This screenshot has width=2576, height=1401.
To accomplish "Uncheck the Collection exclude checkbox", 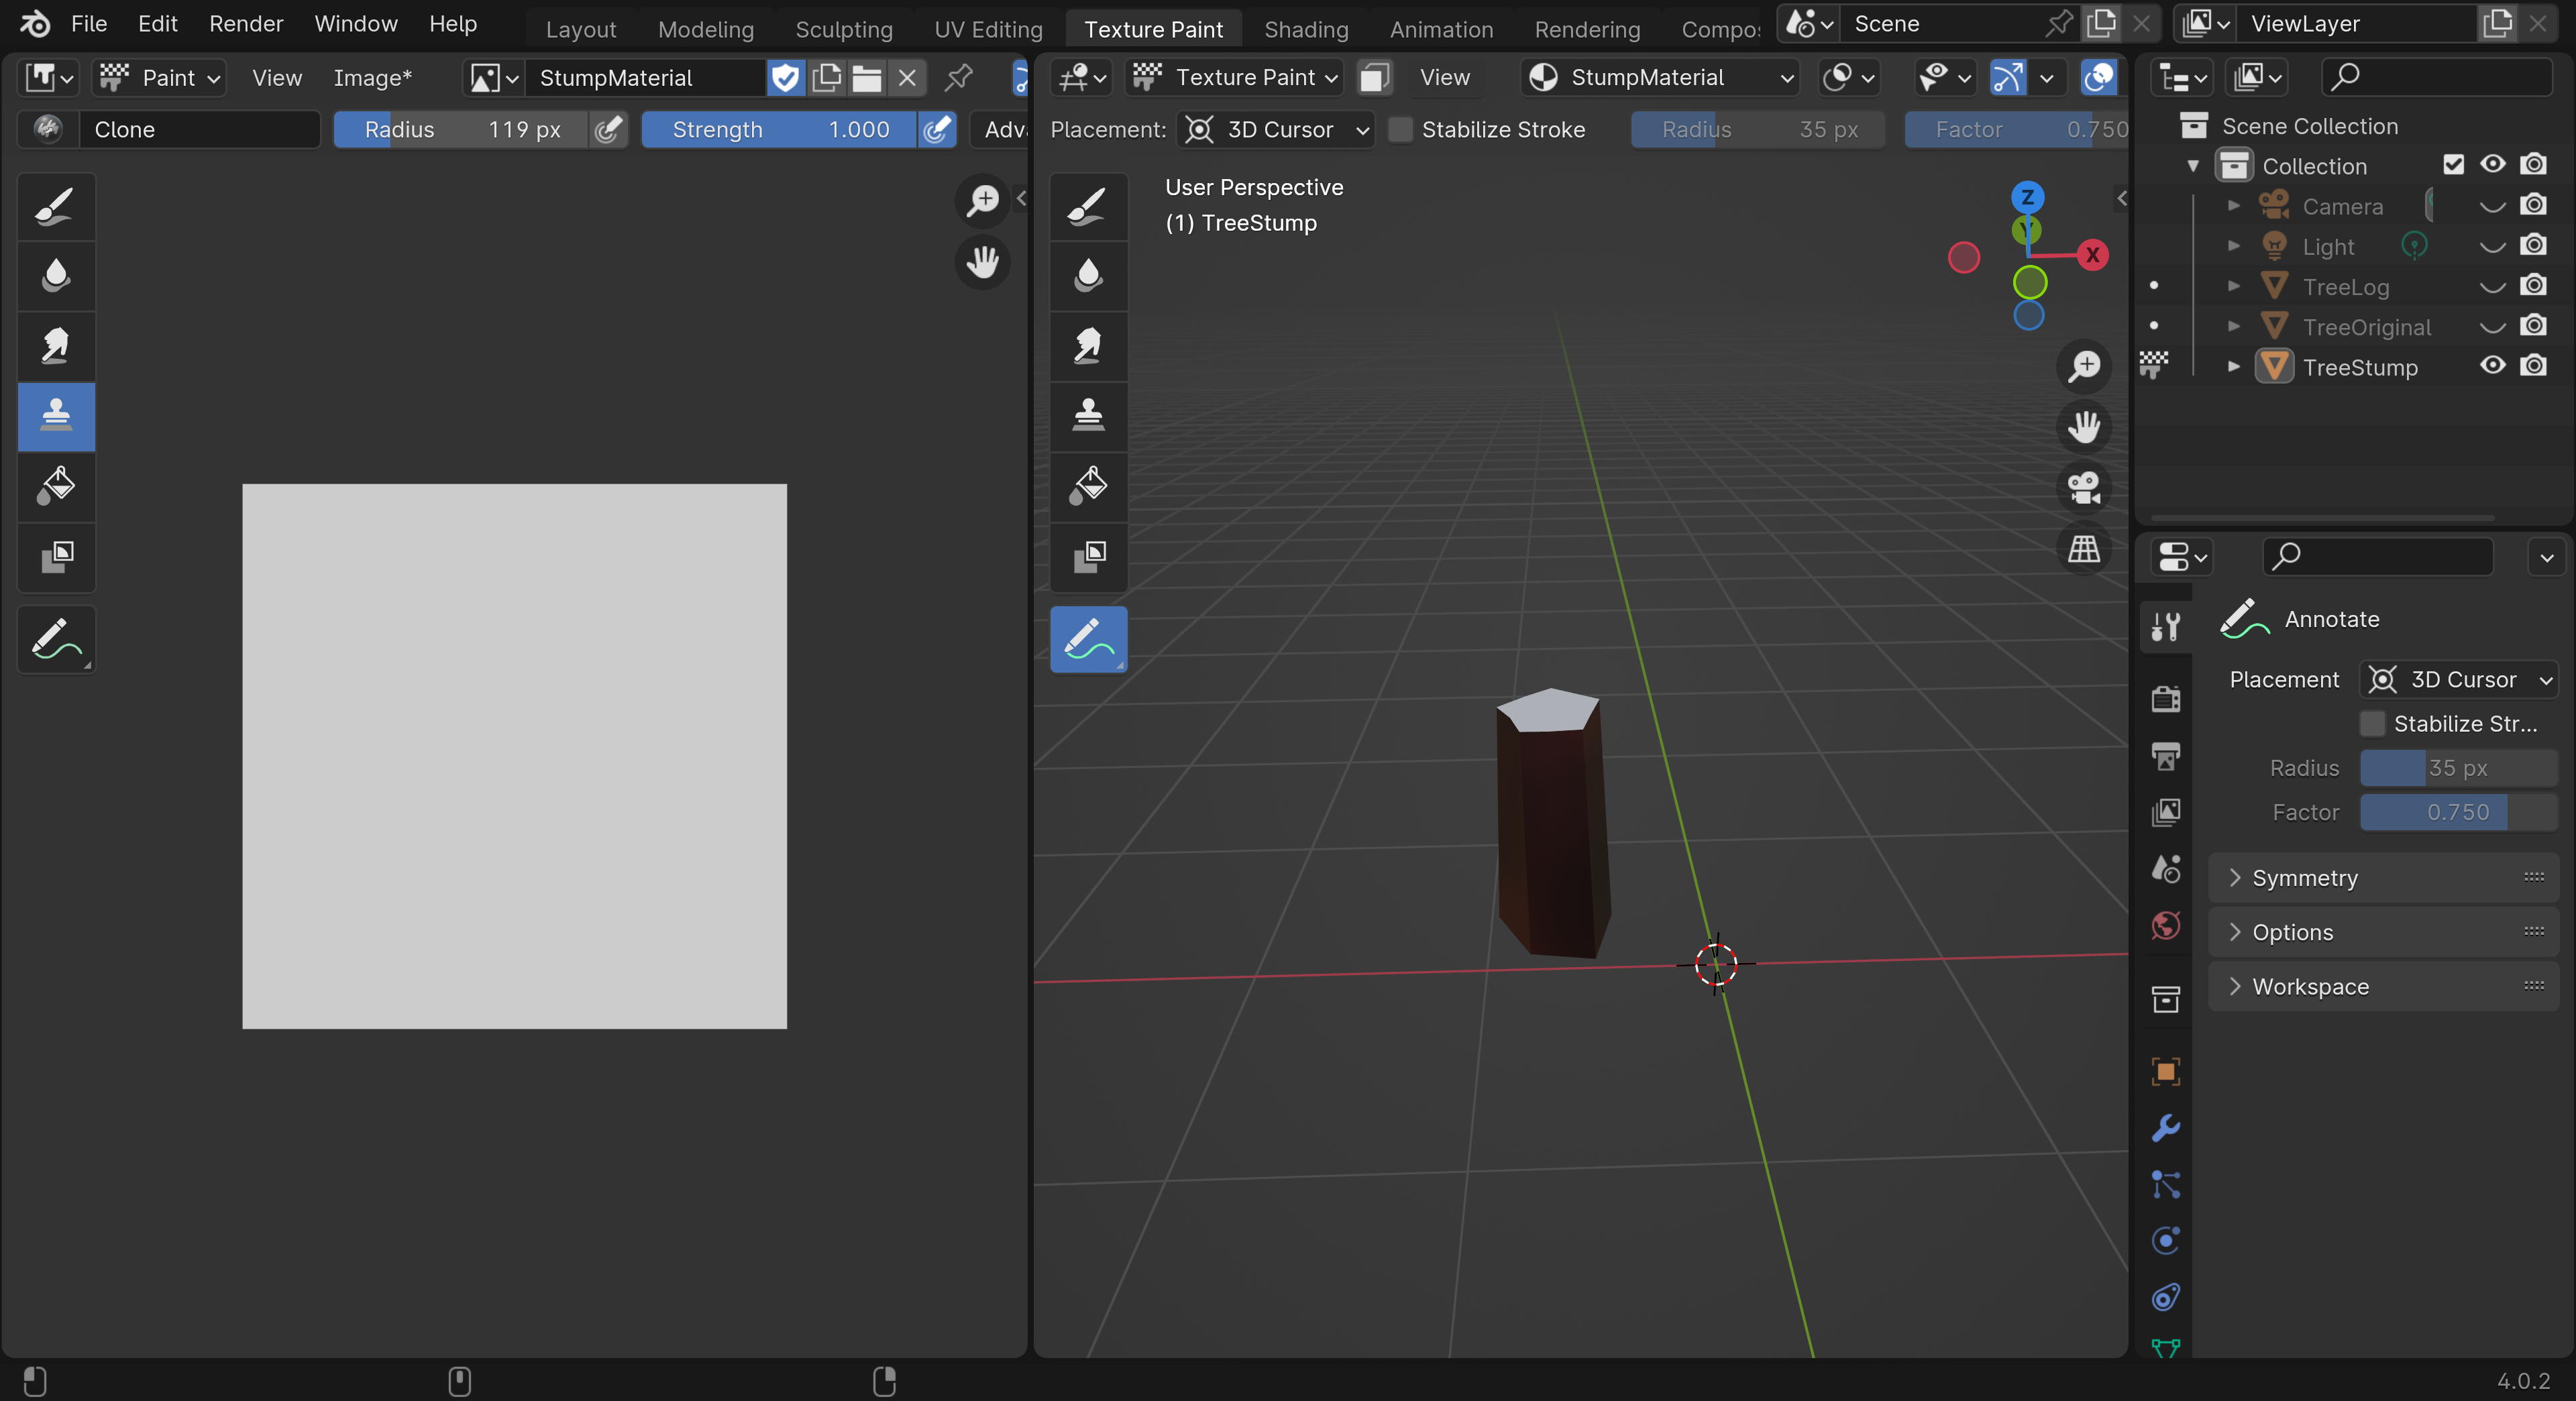I will 2453,165.
